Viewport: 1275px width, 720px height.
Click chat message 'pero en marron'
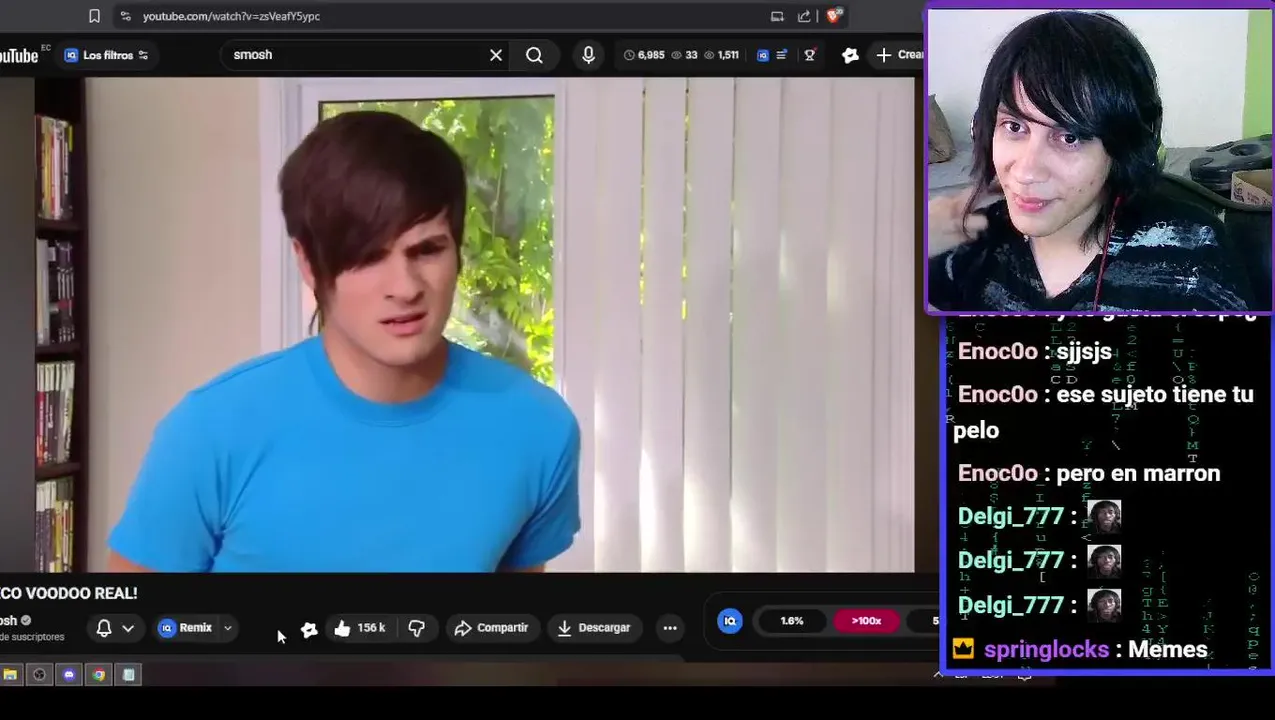click(x=1089, y=473)
